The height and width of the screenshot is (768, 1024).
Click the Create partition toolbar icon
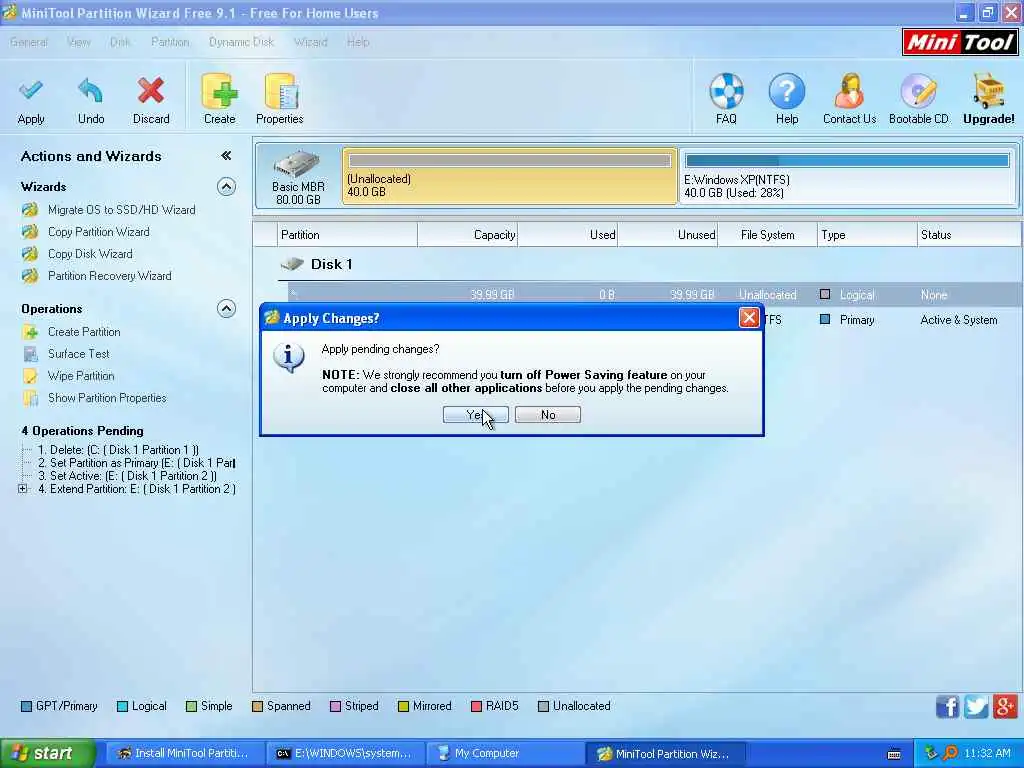[219, 91]
